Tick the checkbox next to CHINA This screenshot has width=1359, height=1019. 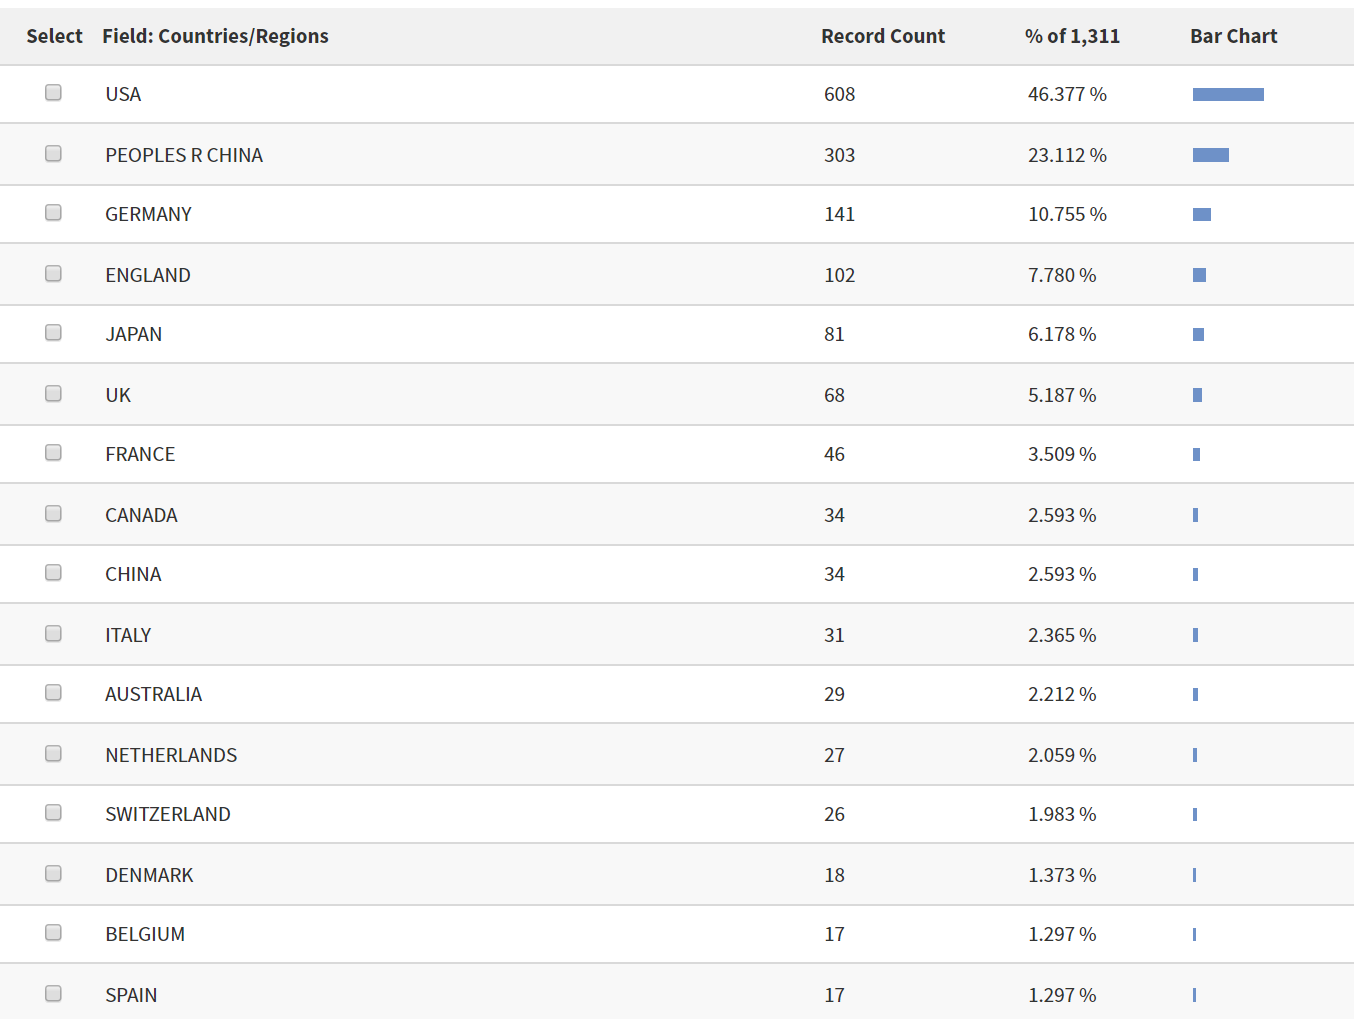(x=53, y=572)
